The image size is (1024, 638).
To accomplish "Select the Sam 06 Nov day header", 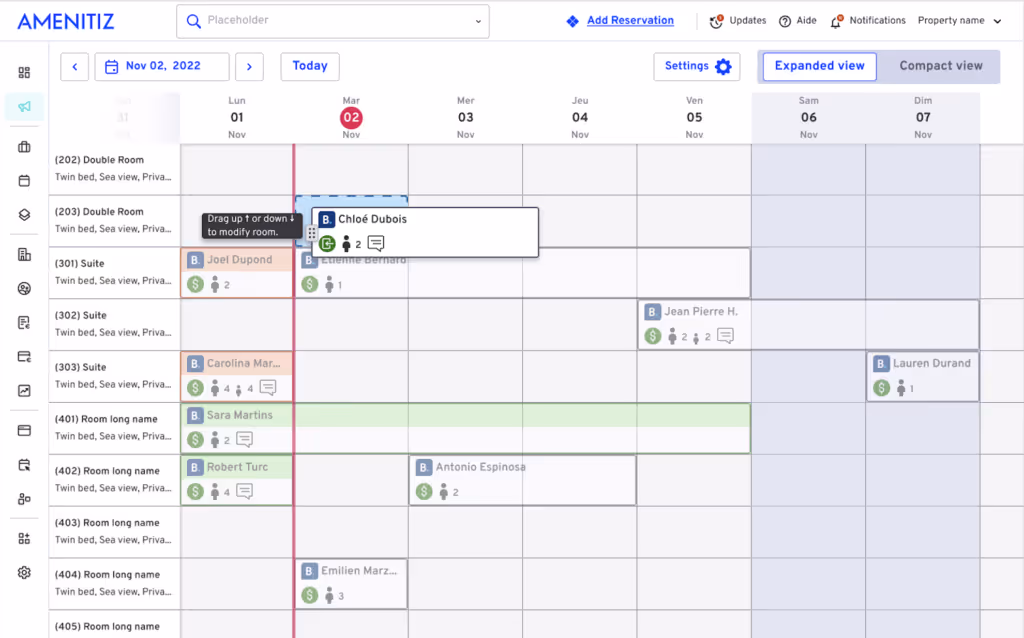I will pos(808,118).
